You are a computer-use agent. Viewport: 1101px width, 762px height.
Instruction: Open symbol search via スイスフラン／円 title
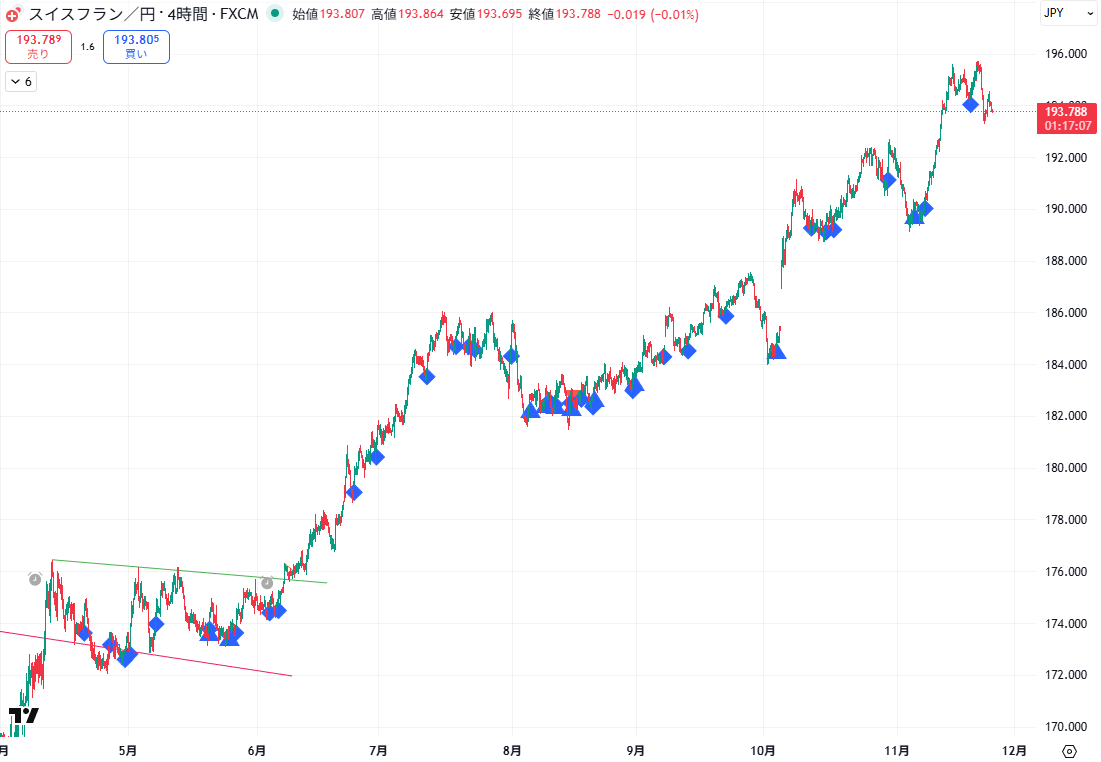point(90,15)
